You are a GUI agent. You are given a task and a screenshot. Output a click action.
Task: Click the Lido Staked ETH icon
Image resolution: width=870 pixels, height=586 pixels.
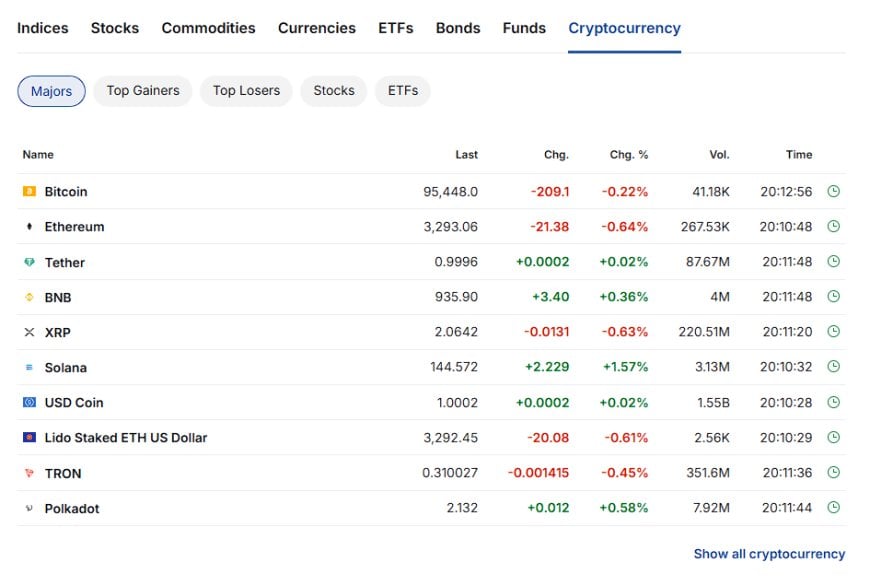(x=29, y=437)
